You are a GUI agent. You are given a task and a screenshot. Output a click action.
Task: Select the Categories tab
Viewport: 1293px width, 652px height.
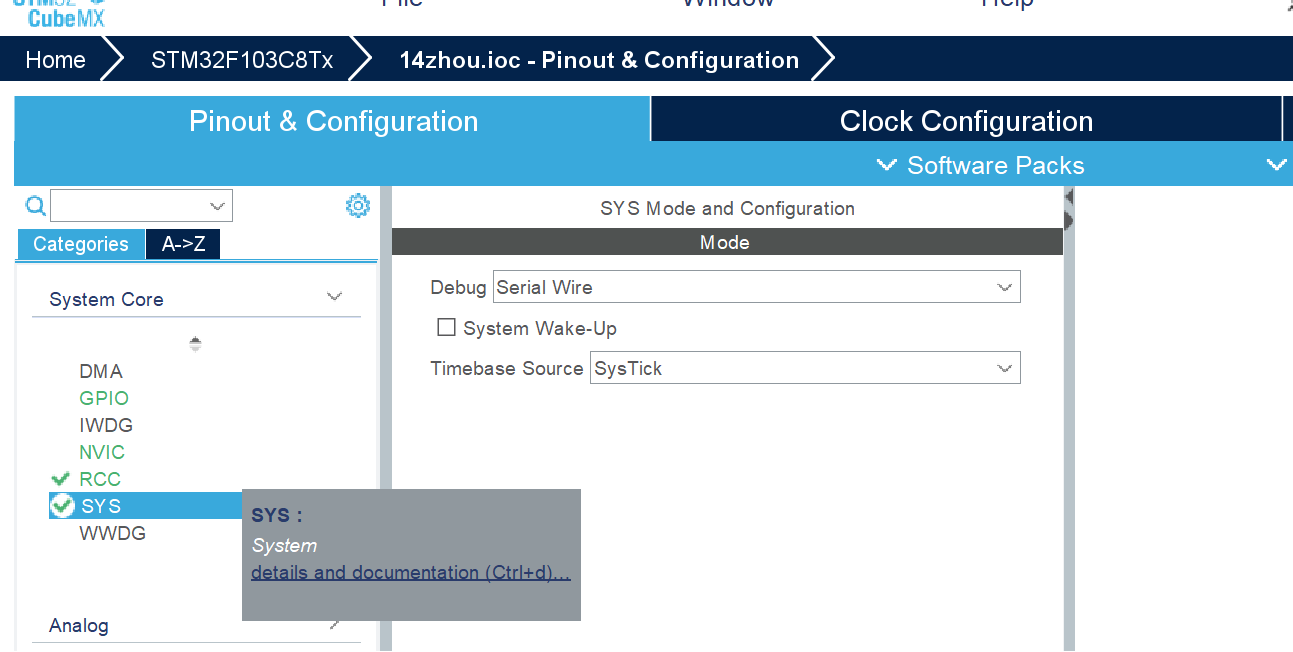(x=81, y=244)
